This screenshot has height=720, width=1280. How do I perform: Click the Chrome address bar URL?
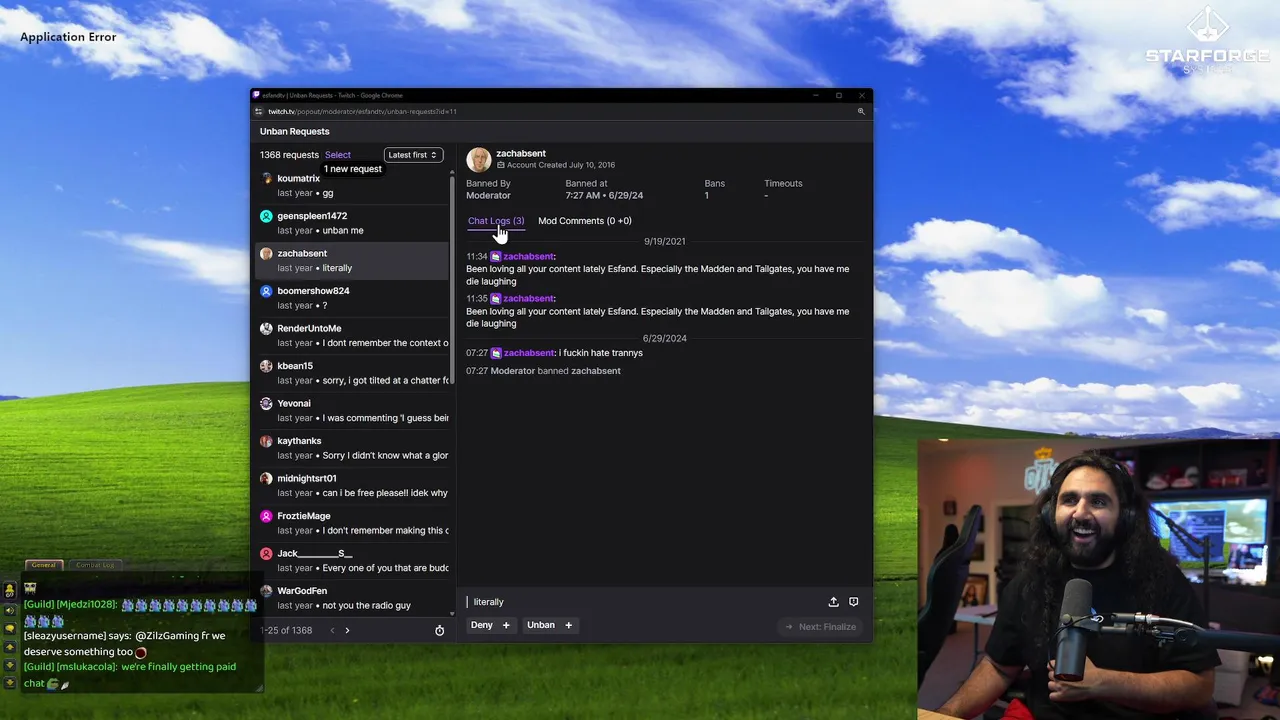362,112
